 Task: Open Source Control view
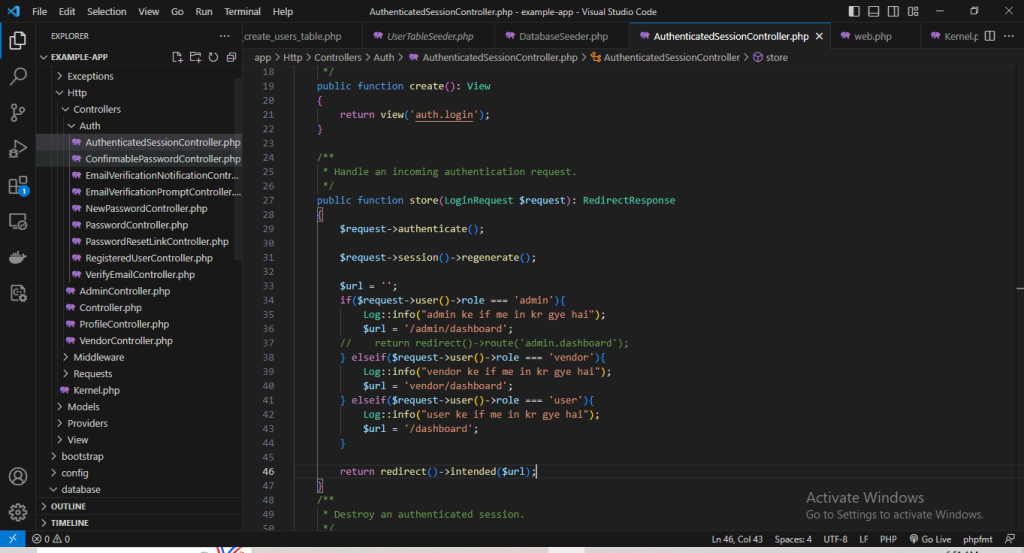17,112
